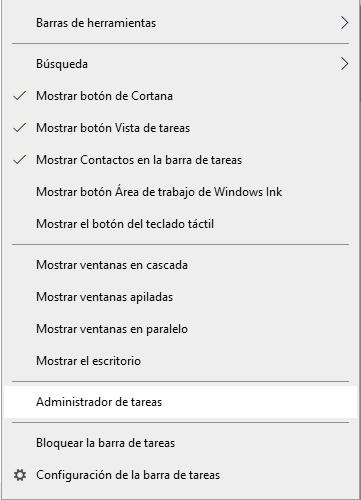The height and width of the screenshot is (500, 361).
Task: Toggle Mostrar Contactos en la barra de tareas
Action: pyautogui.click(x=180, y=160)
